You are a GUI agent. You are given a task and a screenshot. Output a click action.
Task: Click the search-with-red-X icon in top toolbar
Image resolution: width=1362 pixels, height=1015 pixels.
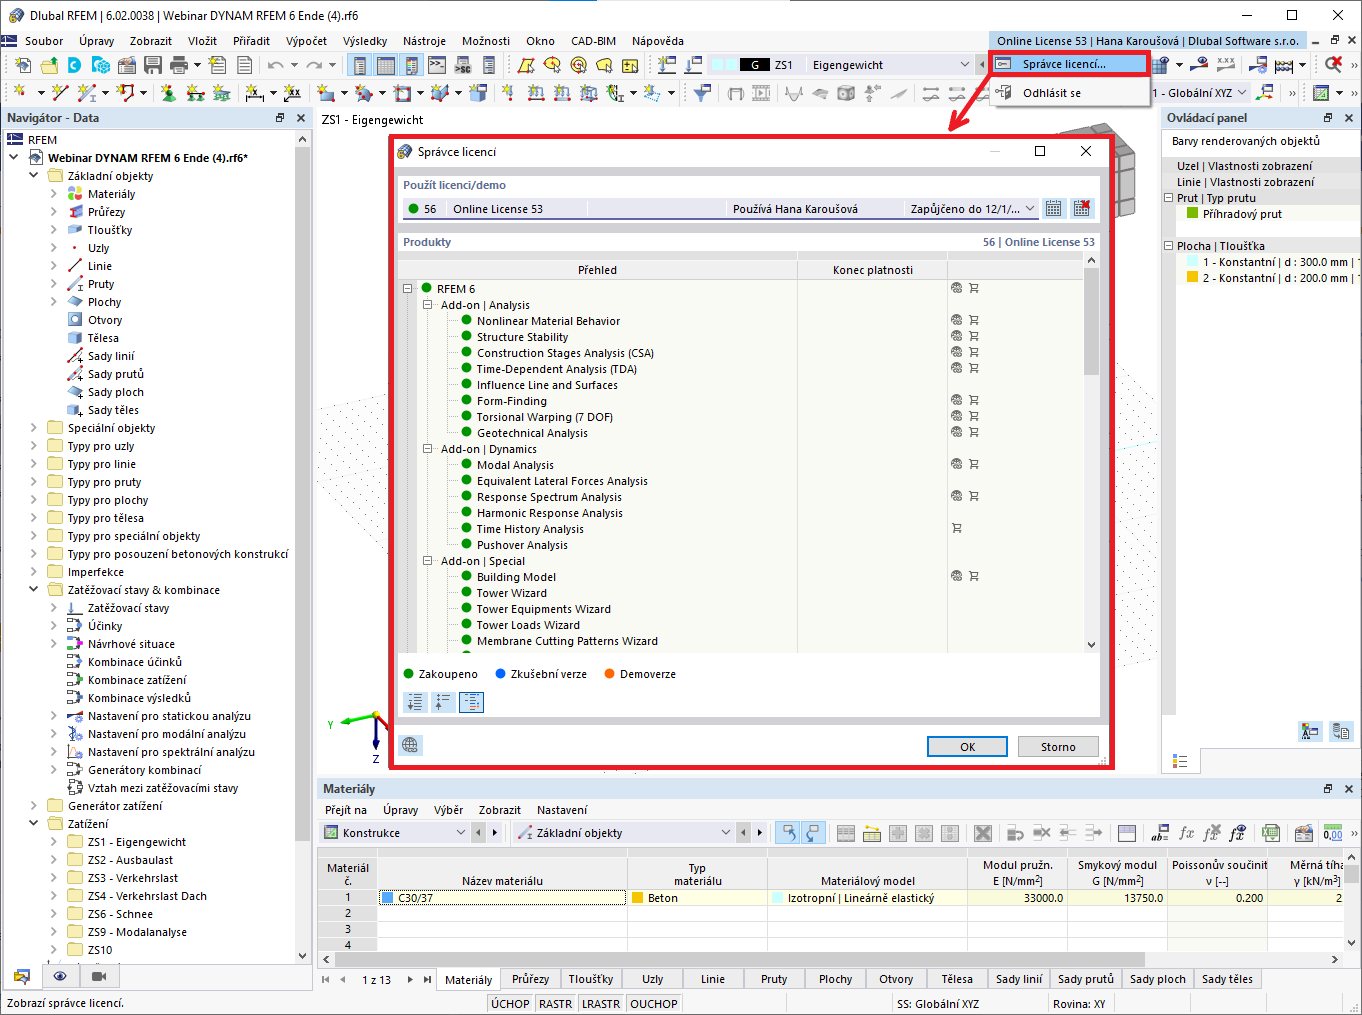click(x=1333, y=65)
